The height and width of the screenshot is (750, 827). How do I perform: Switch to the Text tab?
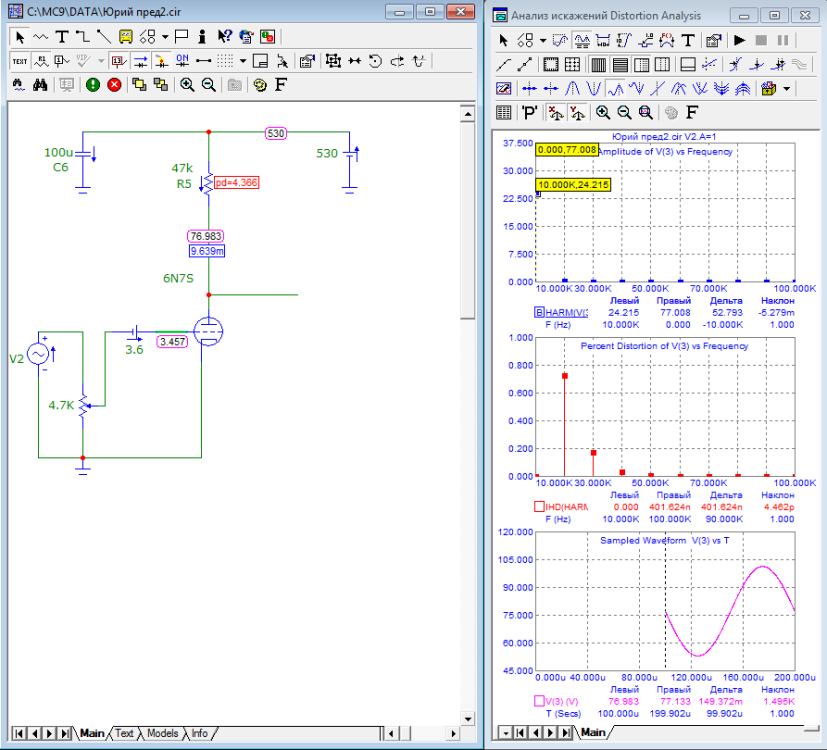click(x=124, y=733)
